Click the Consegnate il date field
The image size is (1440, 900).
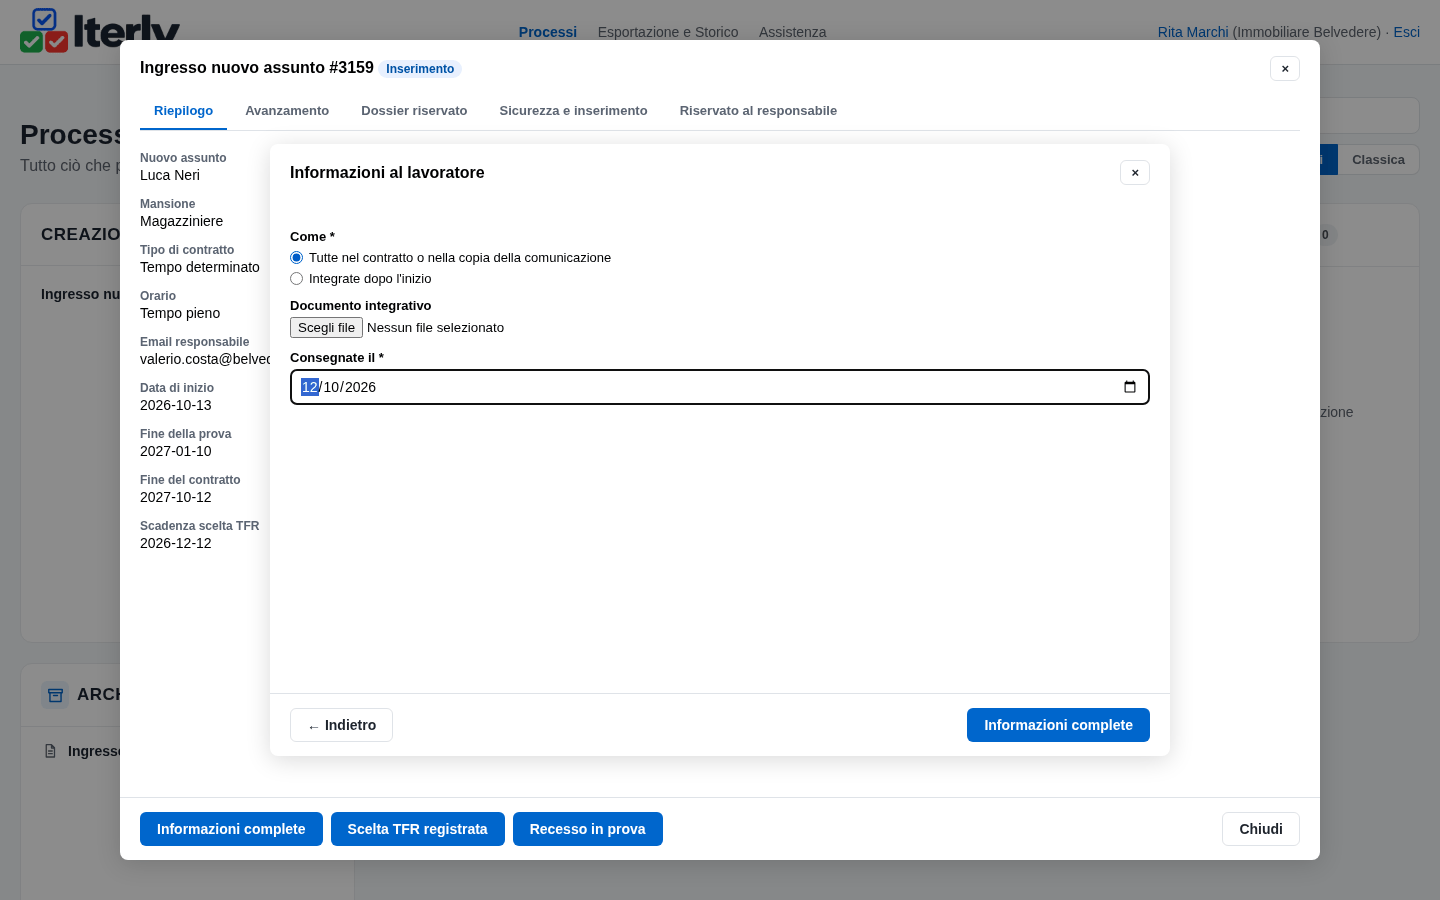coord(720,387)
